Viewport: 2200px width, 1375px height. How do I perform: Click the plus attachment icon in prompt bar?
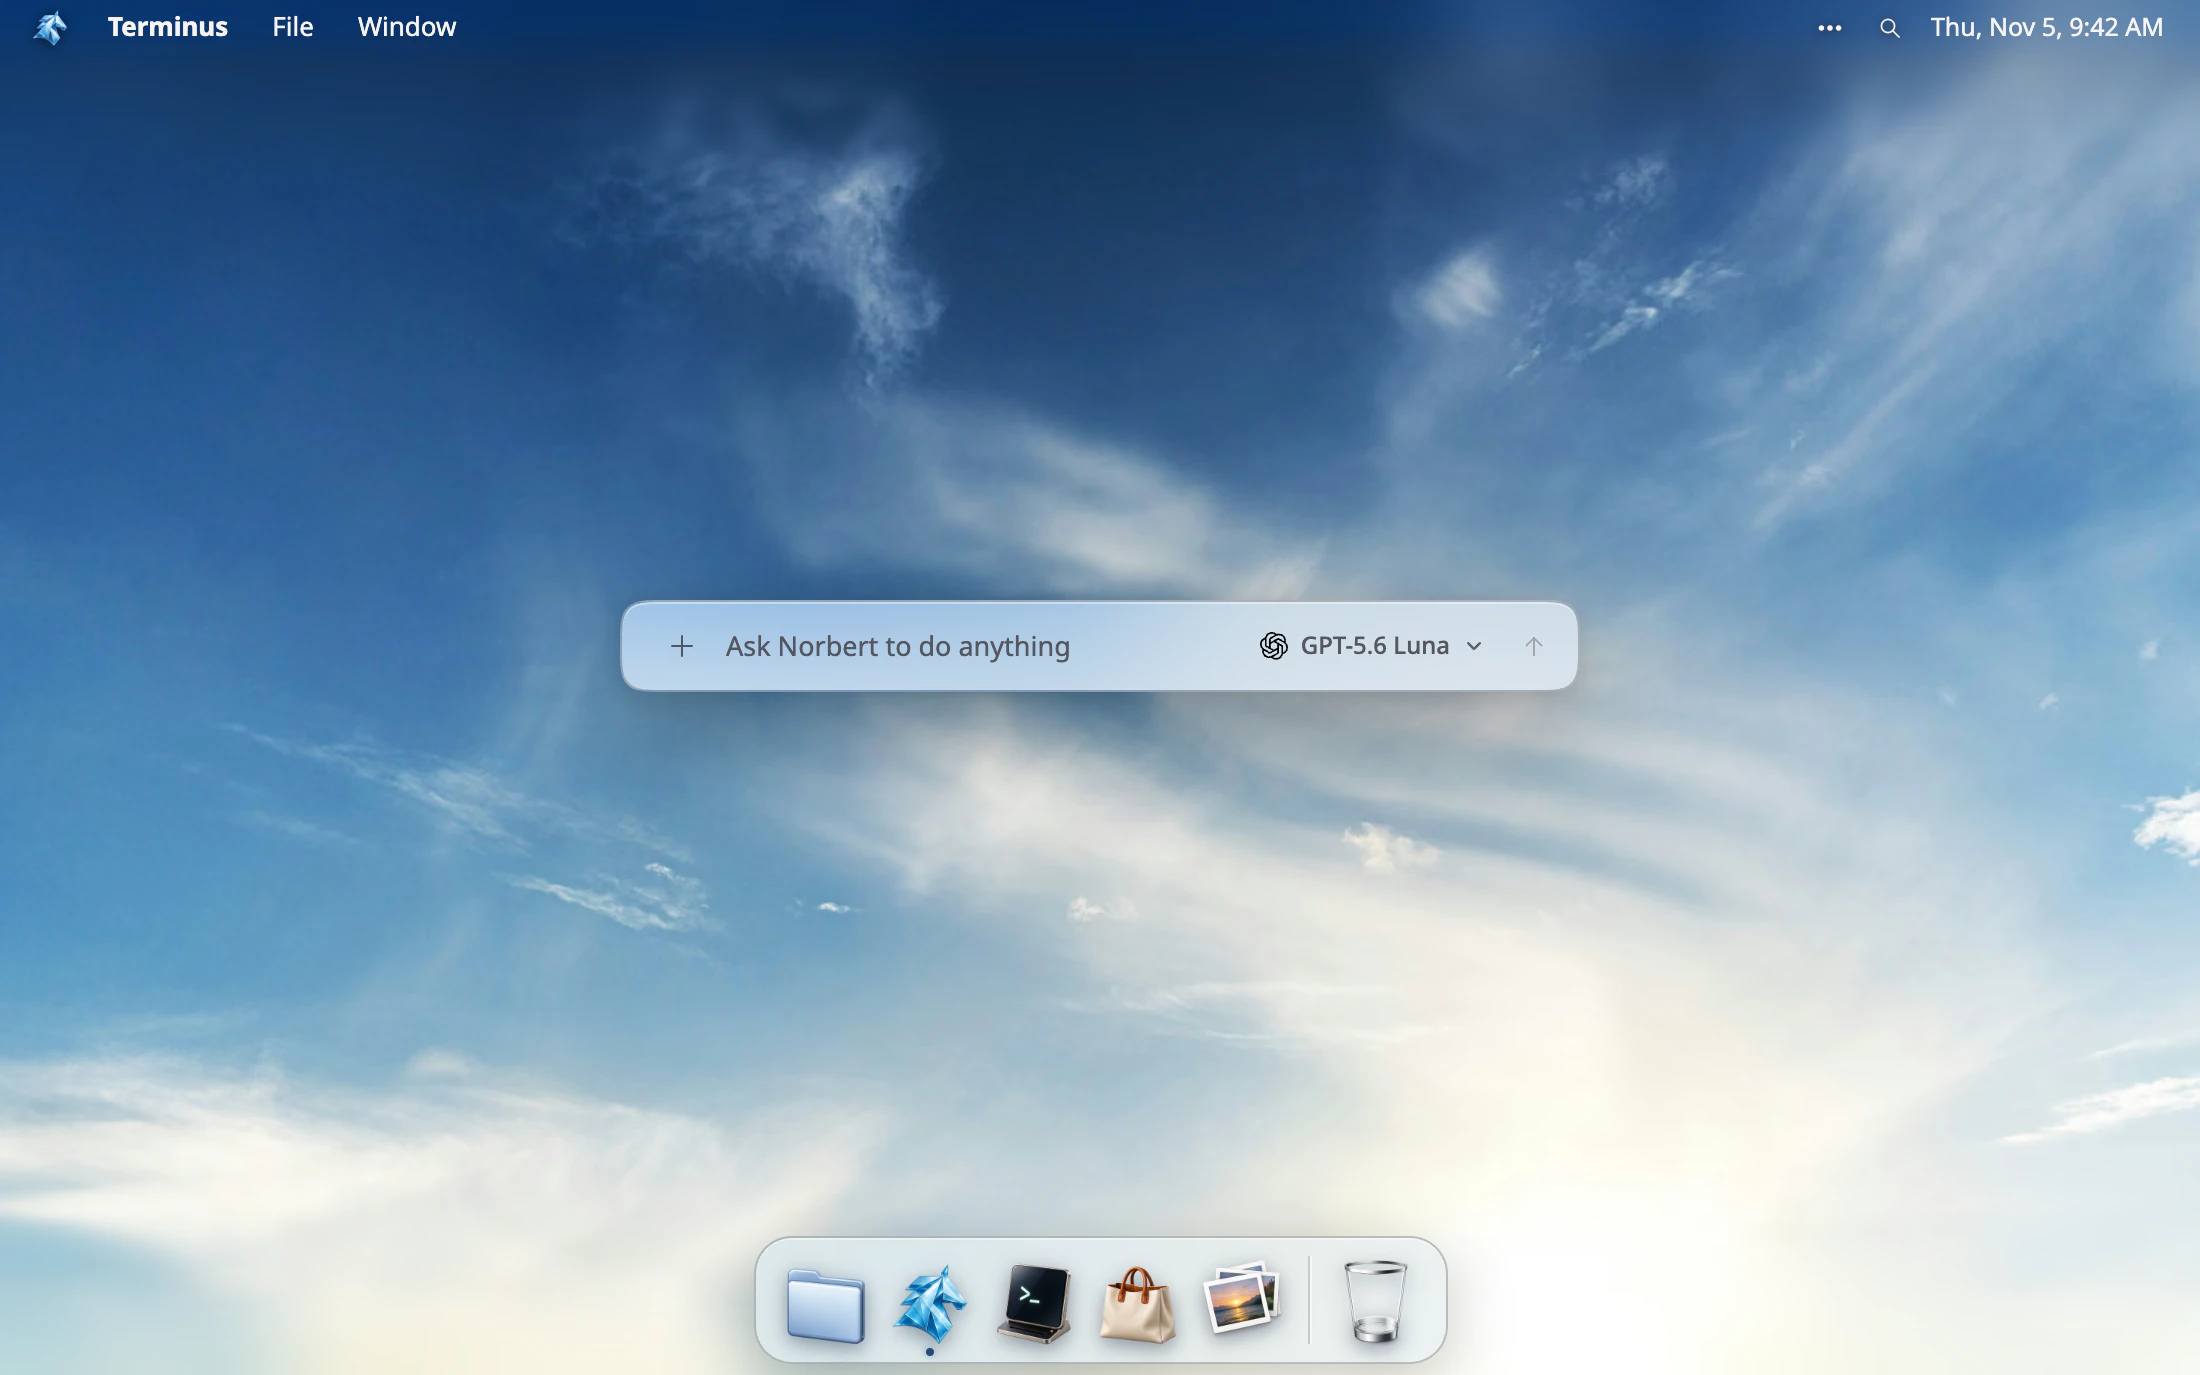coord(682,646)
